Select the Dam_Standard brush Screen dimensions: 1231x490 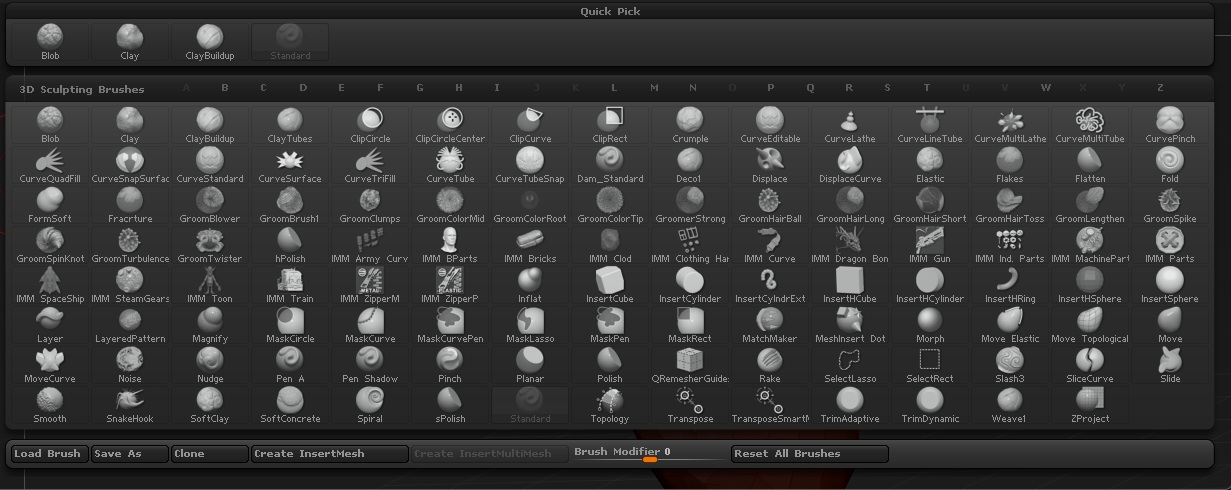pyautogui.click(x=610, y=166)
